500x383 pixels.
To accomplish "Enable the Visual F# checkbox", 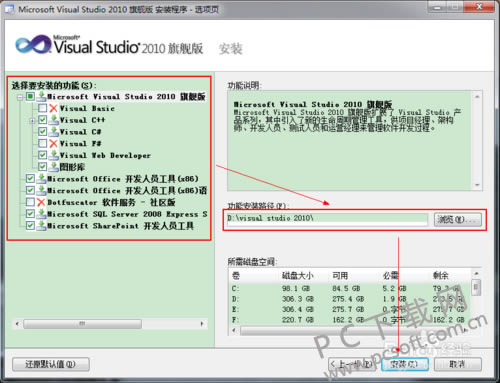I will (42, 143).
